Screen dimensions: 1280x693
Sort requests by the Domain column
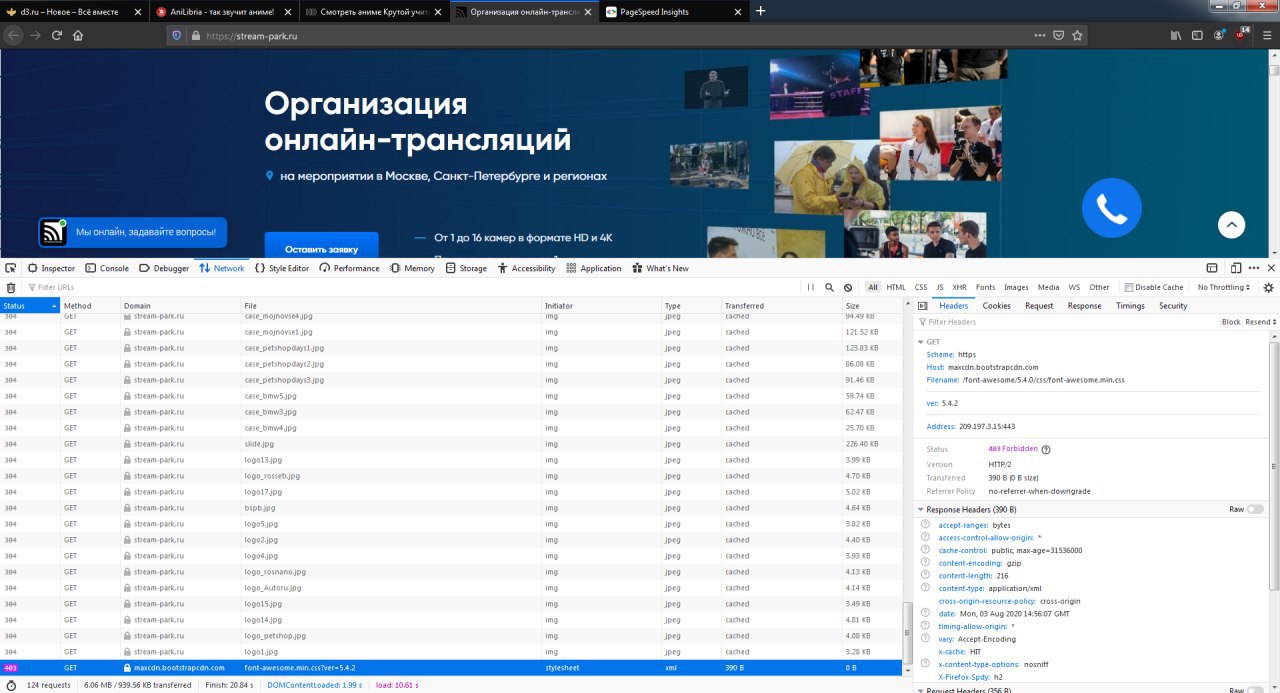[180, 306]
